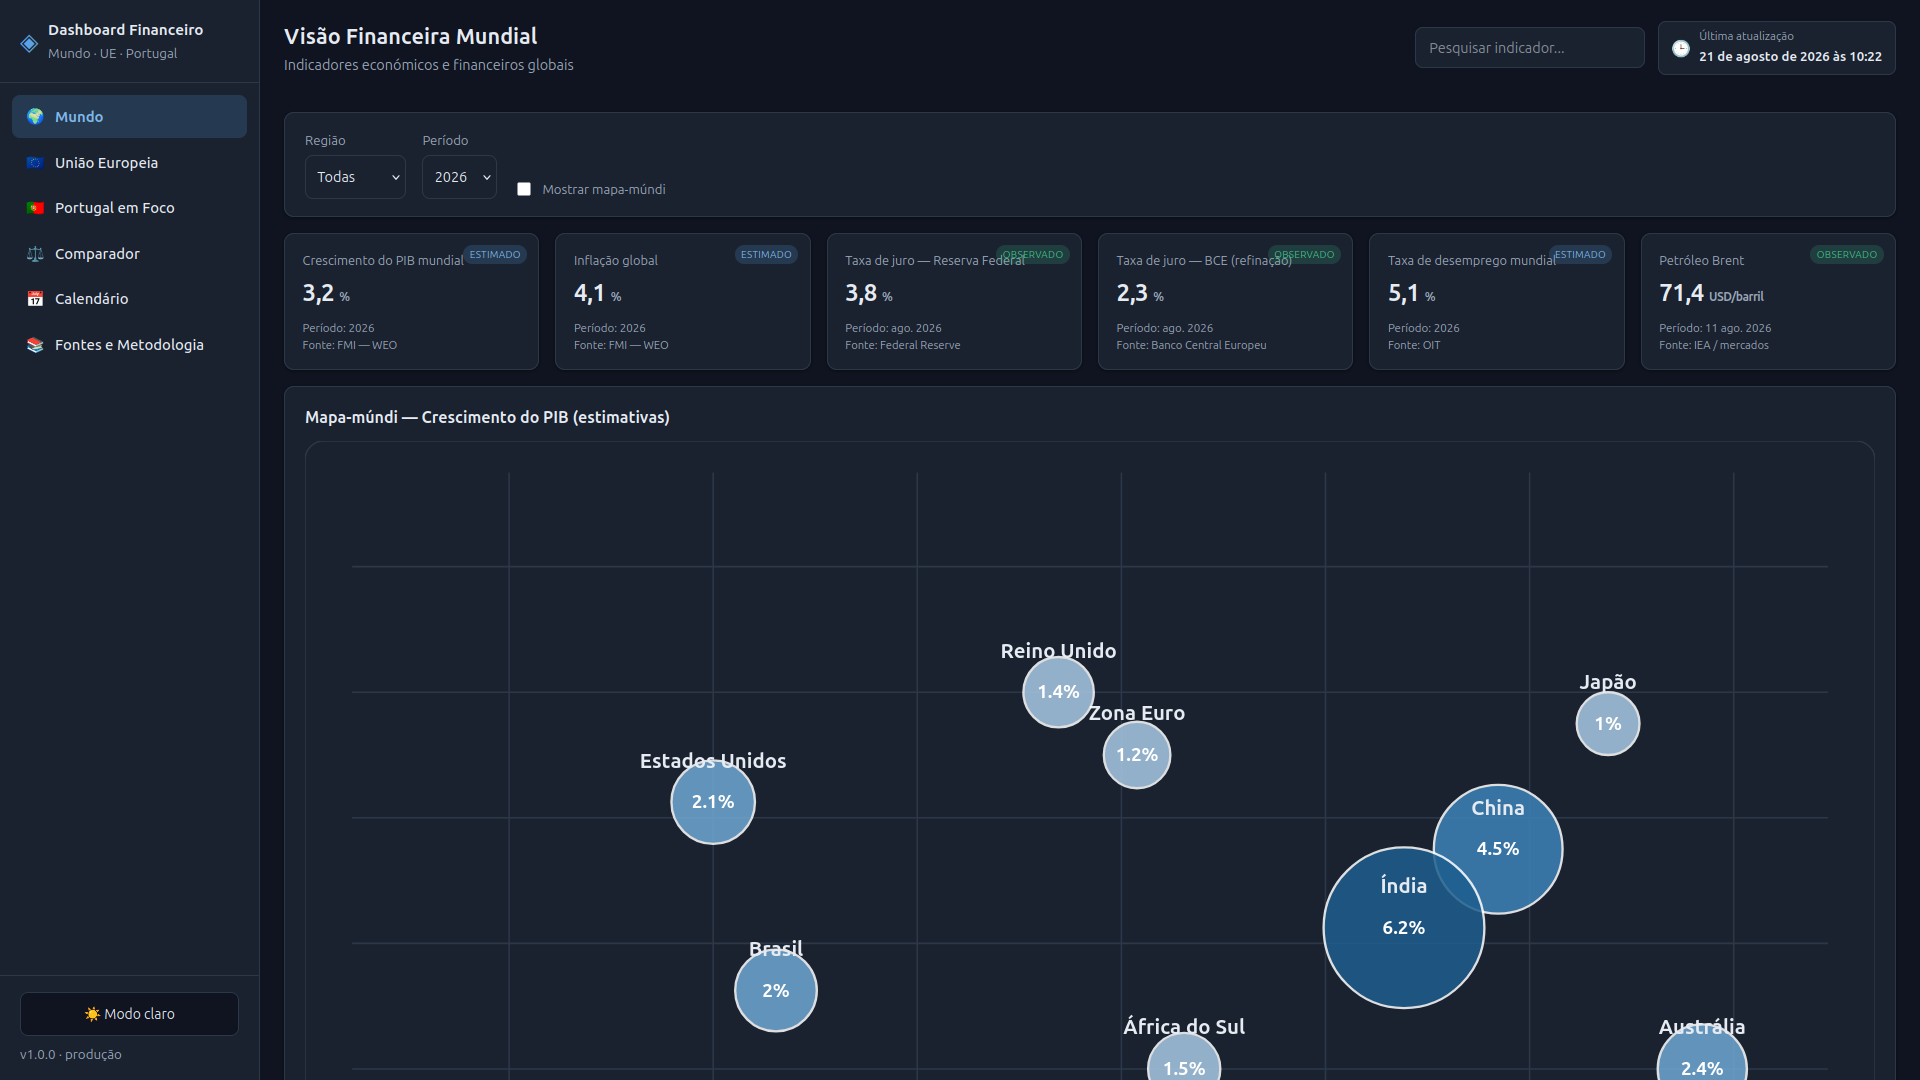Click the Índia 6.2% bubble

click(x=1404, y=928)
